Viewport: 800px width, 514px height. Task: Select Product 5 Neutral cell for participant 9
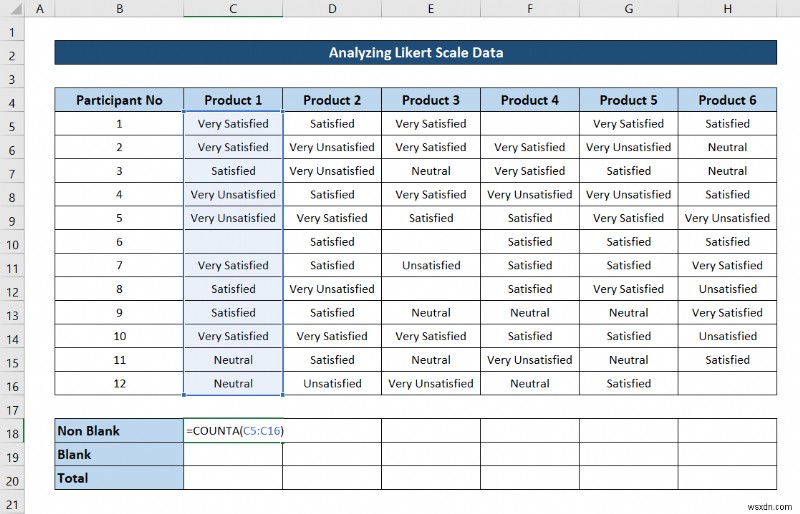(x=629, y=312)
